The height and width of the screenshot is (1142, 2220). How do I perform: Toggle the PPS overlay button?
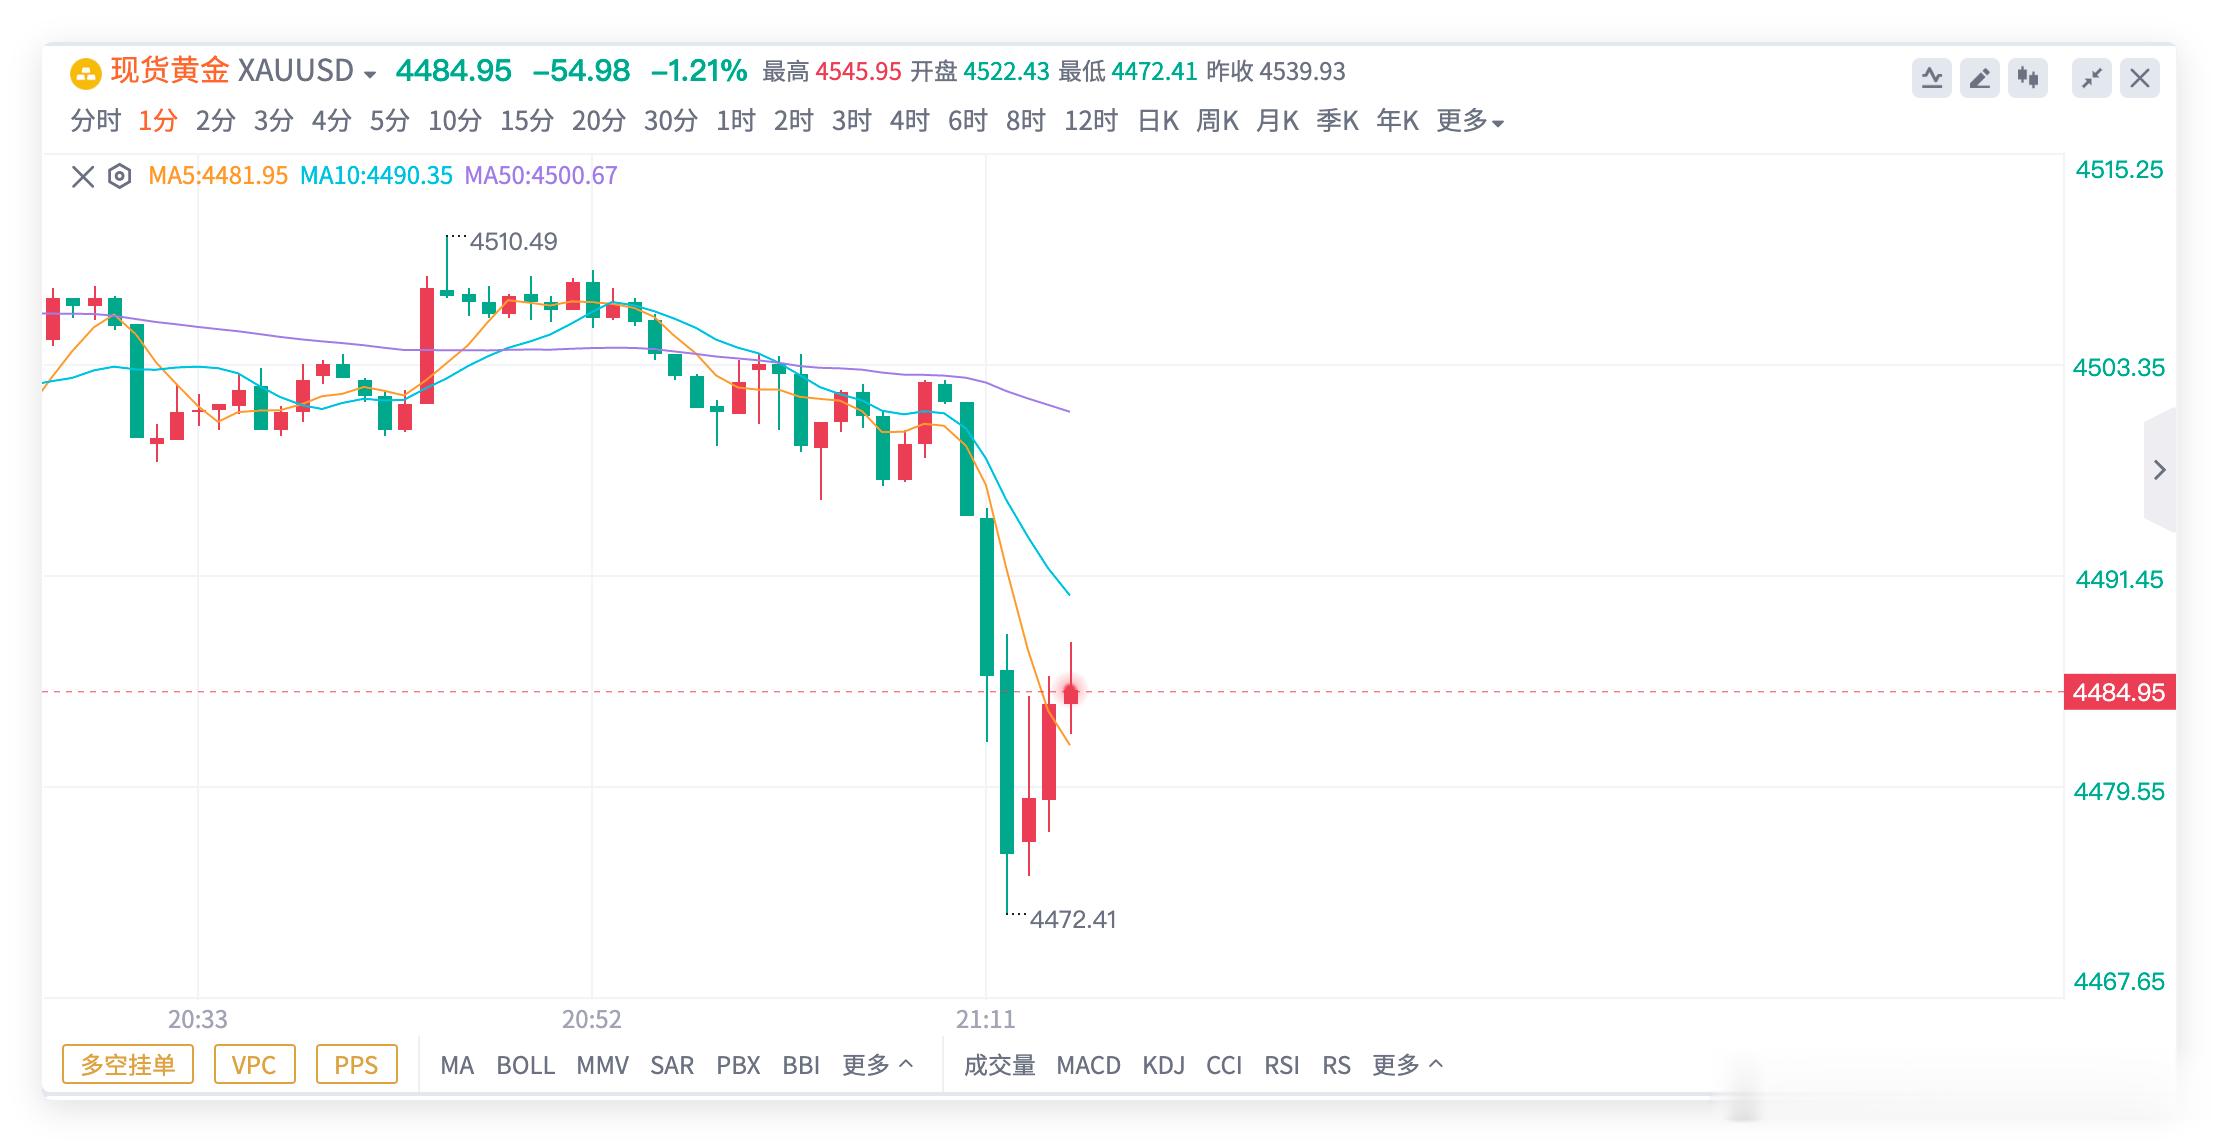tap(356, 1065)
